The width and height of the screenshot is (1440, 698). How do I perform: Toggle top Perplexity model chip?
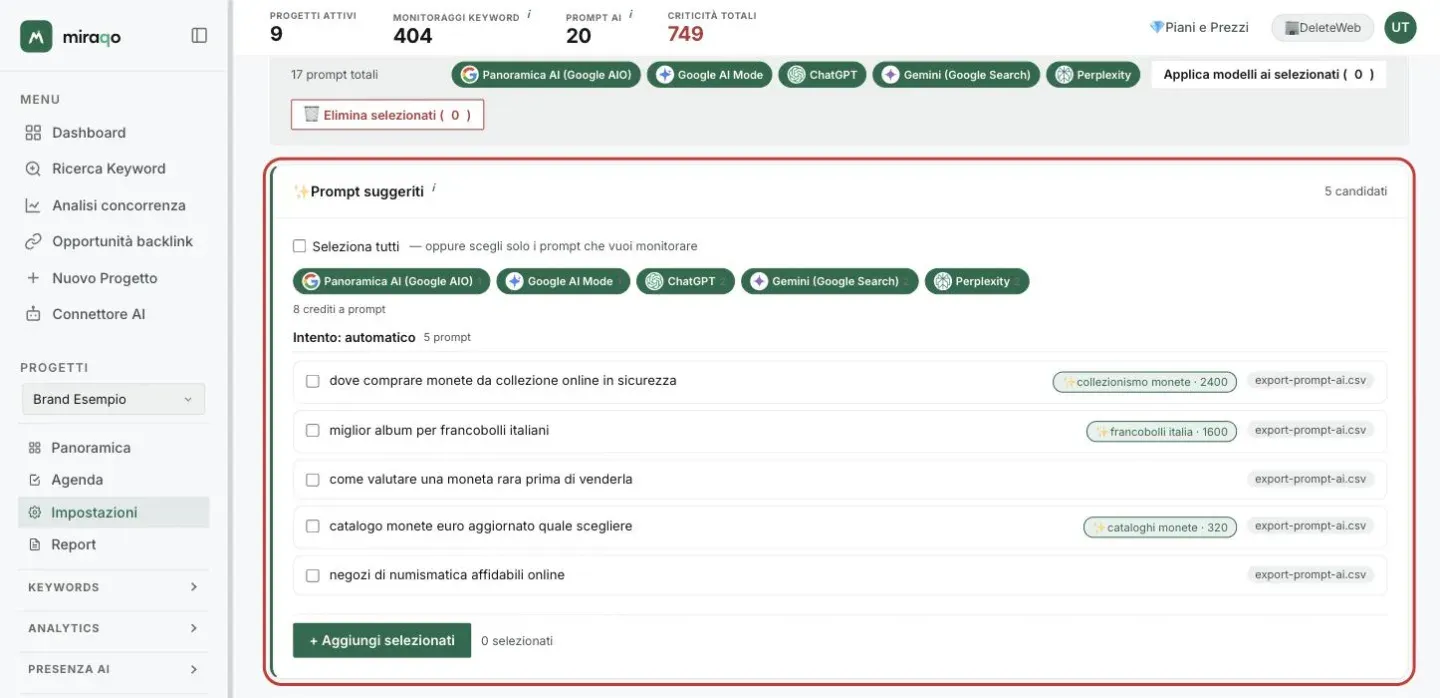(x=1093, y=75)
